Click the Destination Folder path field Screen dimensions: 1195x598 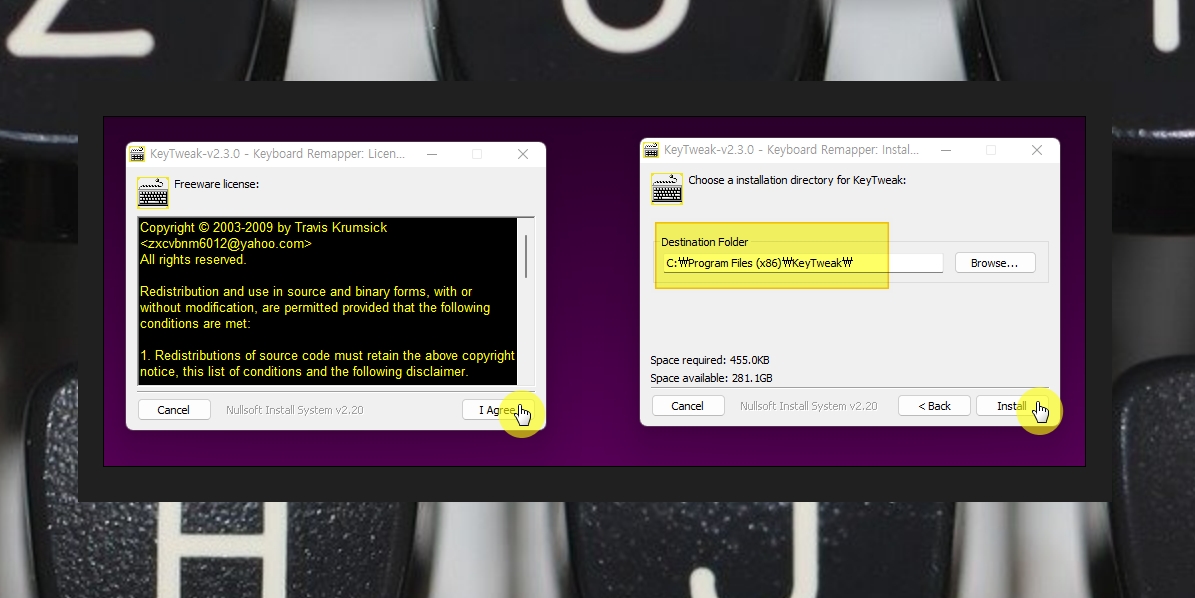803,263
